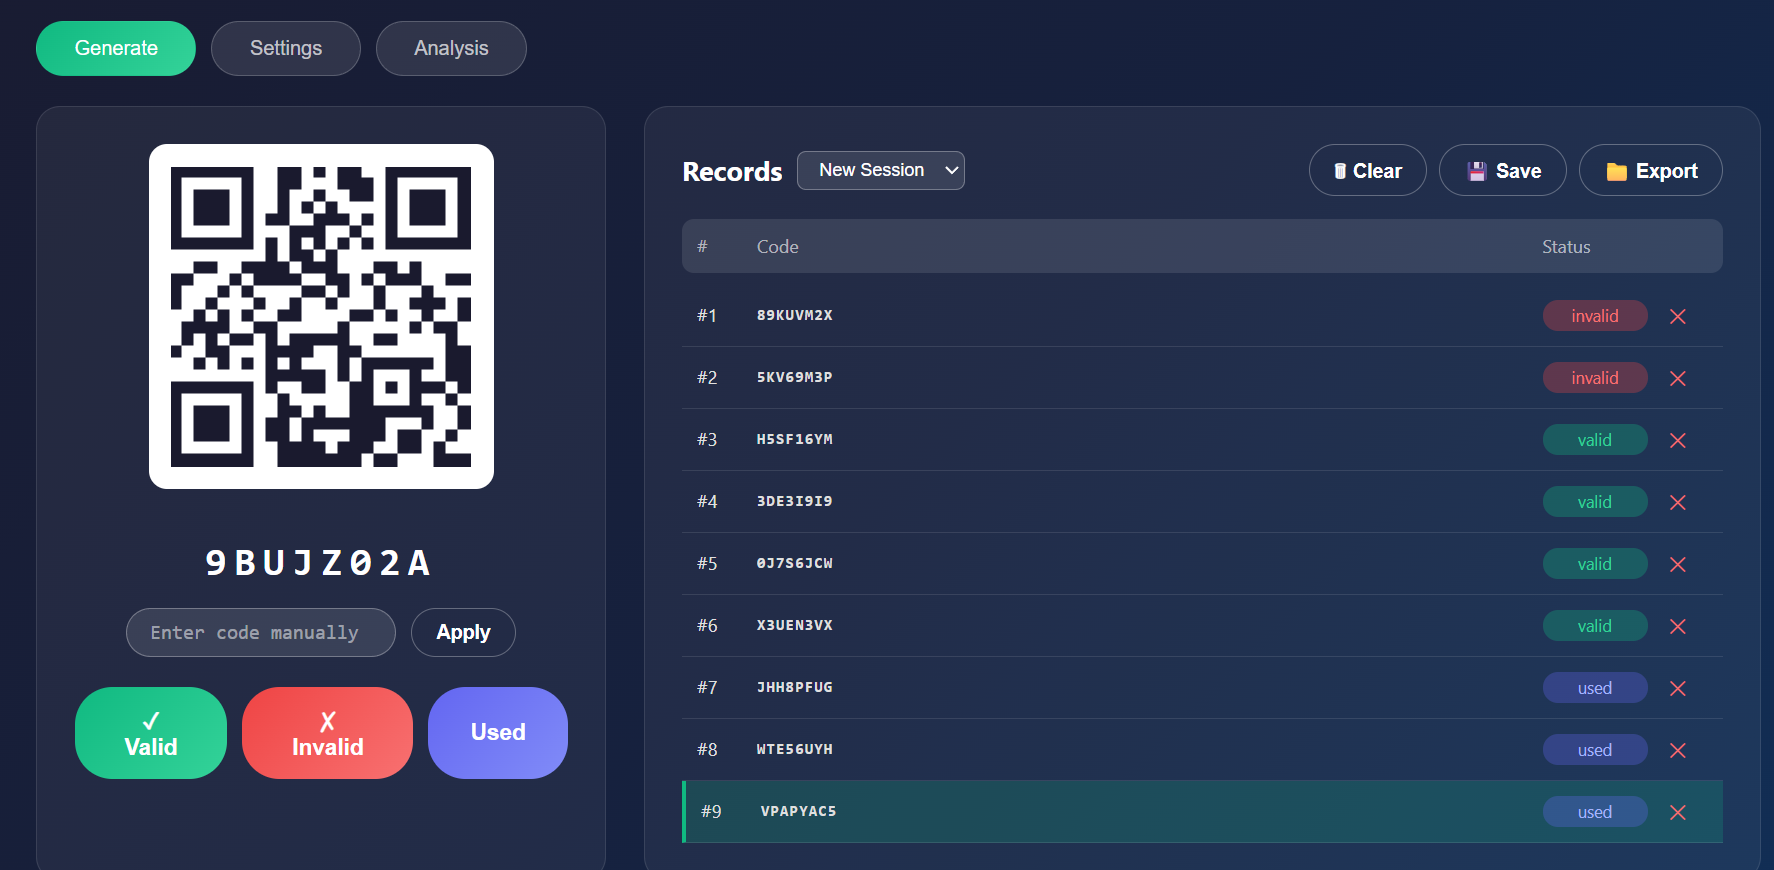Click the valid badge for H5SF16YM

point(1595,440)
